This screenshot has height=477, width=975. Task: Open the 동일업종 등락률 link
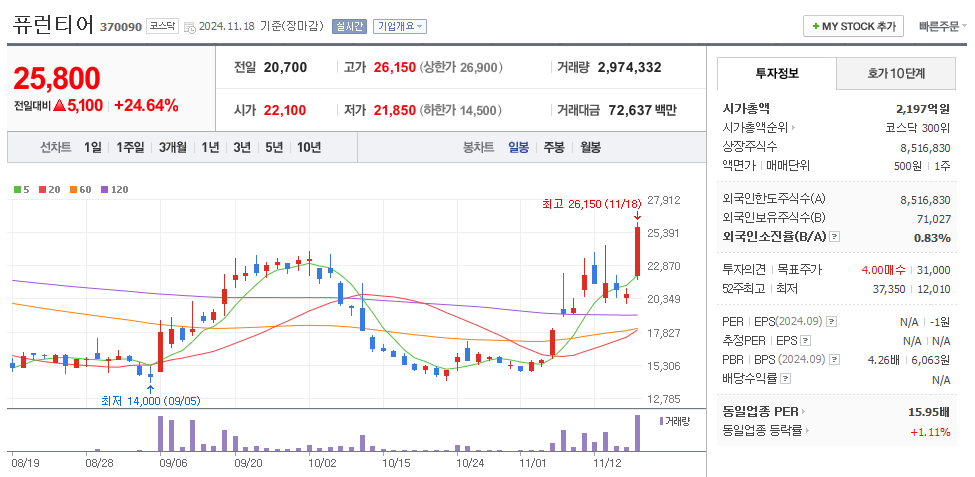(762, 430)
